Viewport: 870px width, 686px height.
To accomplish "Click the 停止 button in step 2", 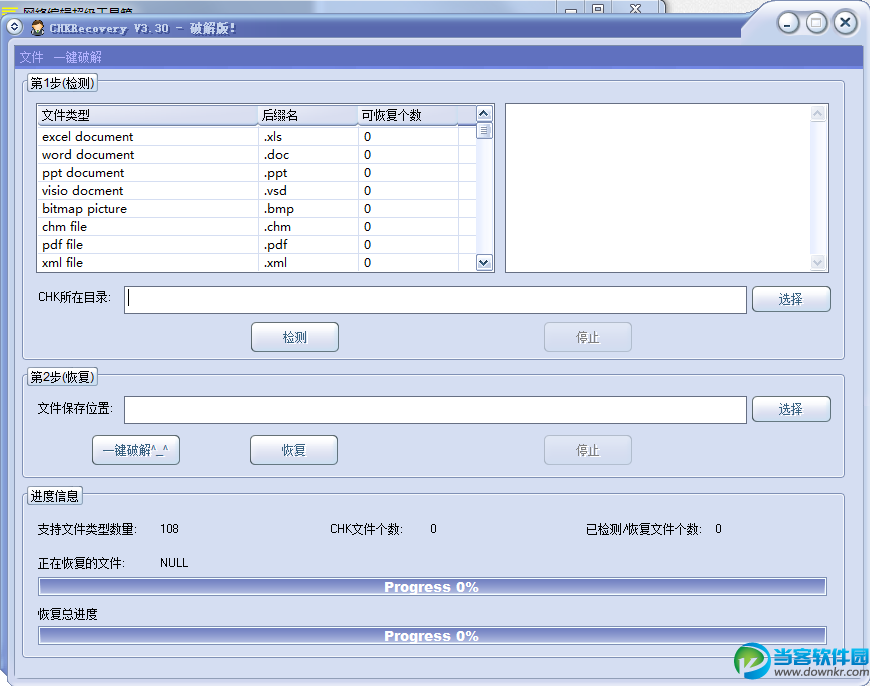I will click(588, 450).
